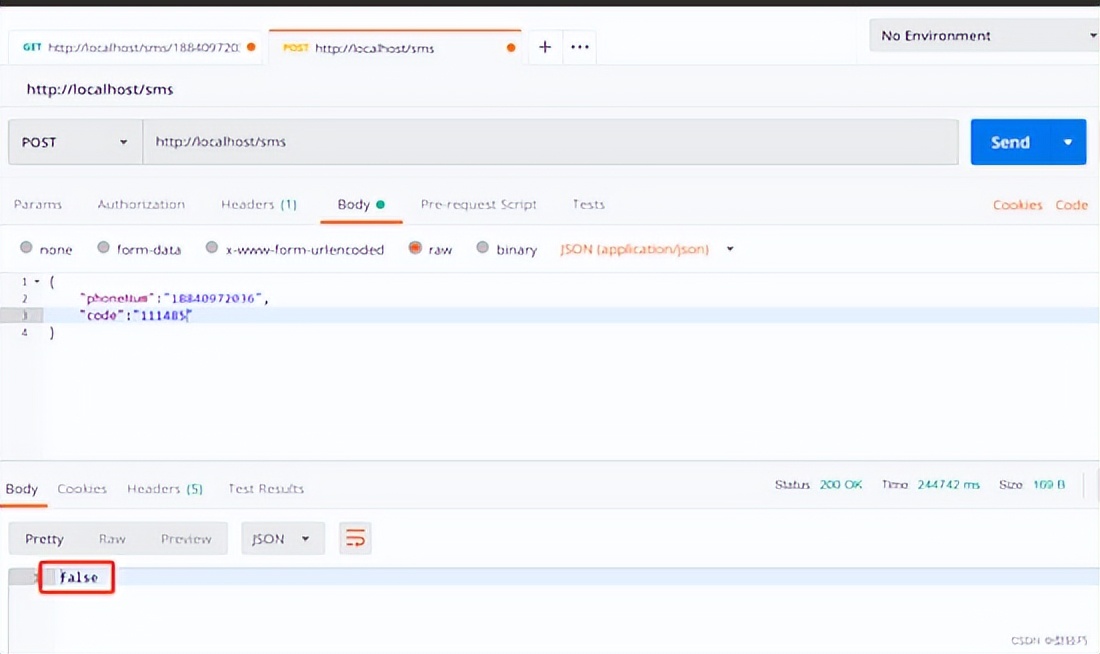Image resolution: width=1100 pixels, height=654 pixels.
Task: Select the binary radio button
Action: pyautogui.click(x=482, y=247)
